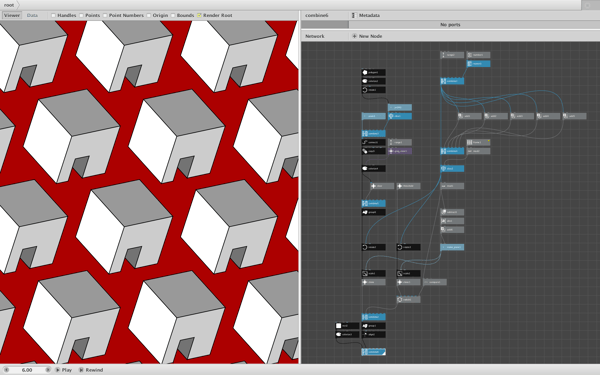Open the Metadata dialog
The image size is (600, 375).
pyautogui.click(x=366, y=15)
